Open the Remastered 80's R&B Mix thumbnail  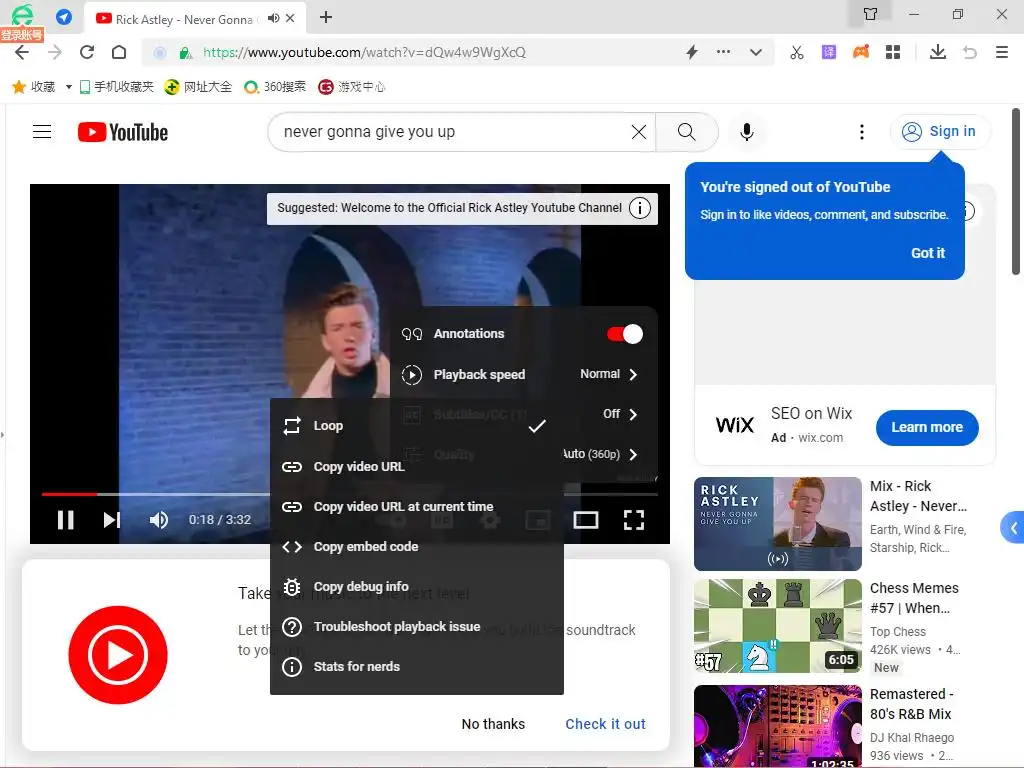tap(778, 726)
